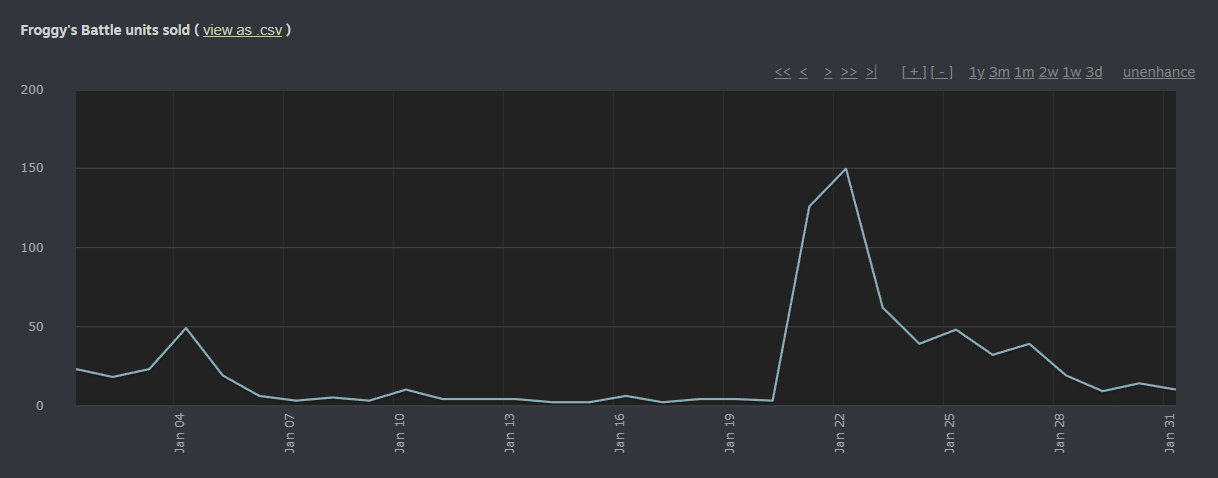
Task: Click the Jan 04 spike on the line
Action: point(186,328)
